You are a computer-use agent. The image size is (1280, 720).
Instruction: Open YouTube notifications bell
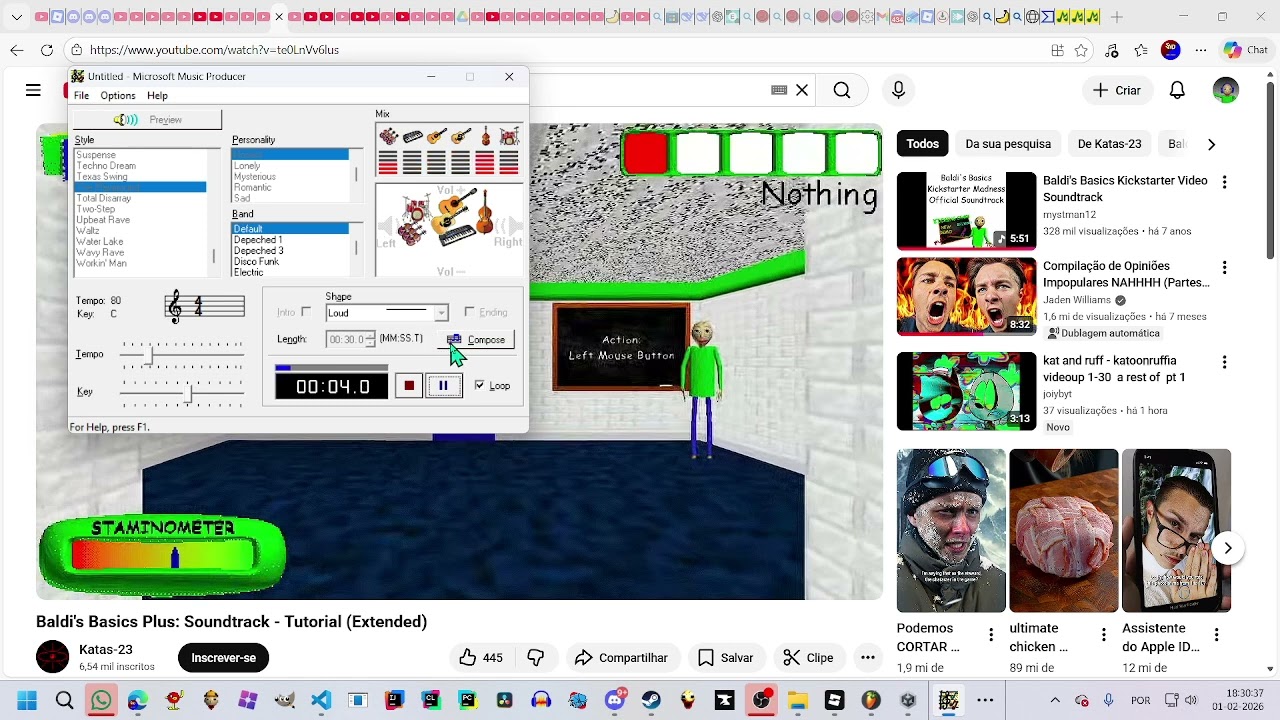(x=1177, y=91)
